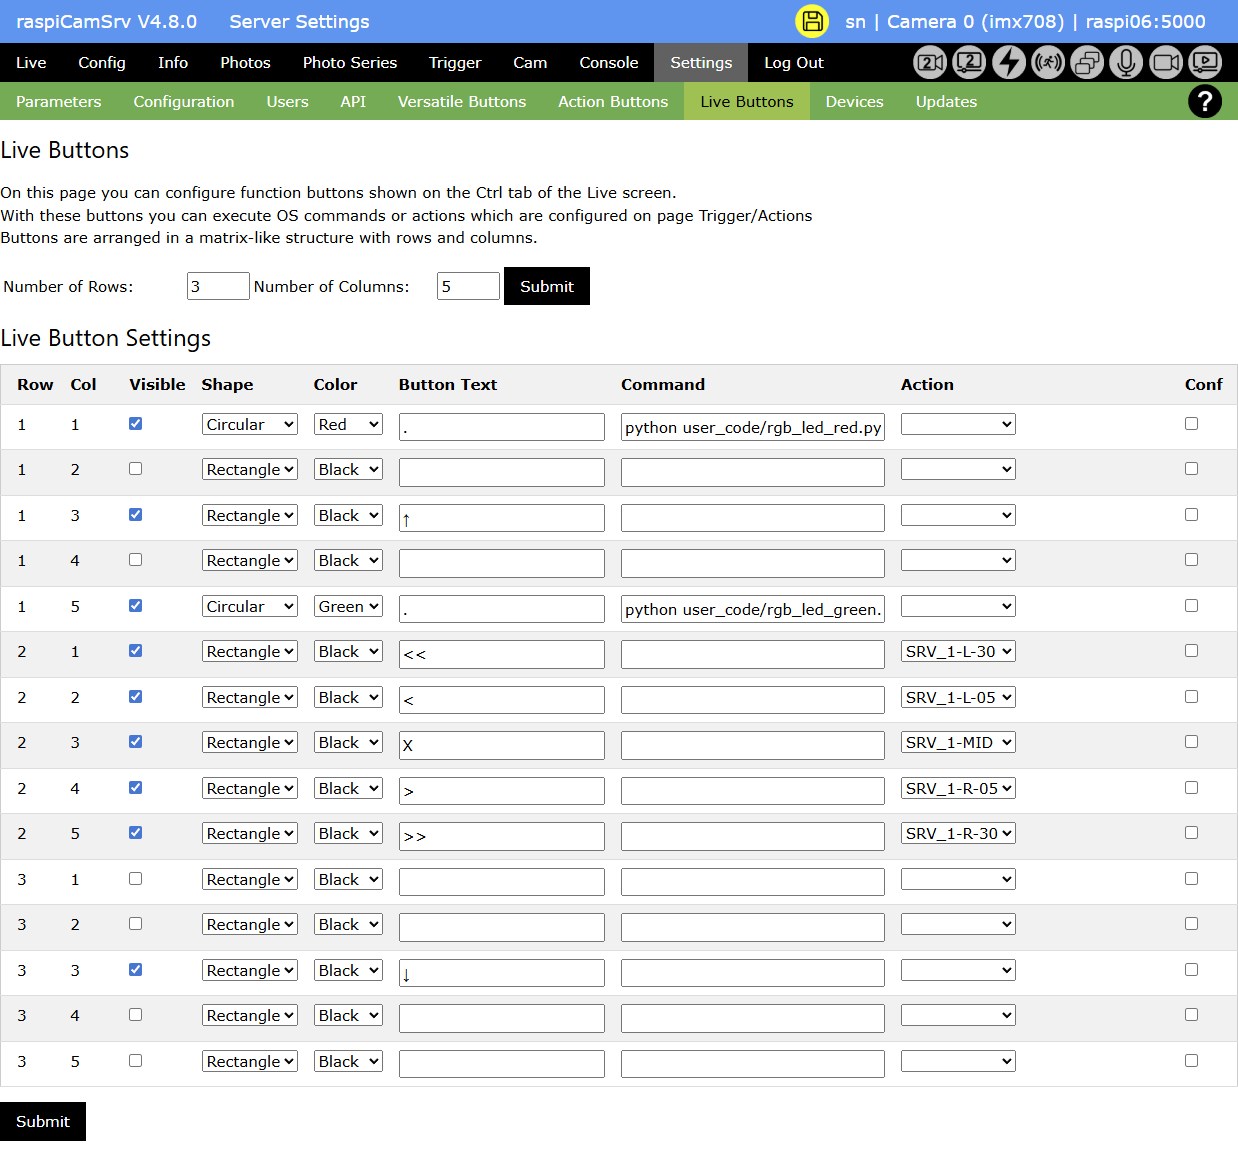Click the motion detection running-person icon
The width and height of the screenshot is (1238, 1157).
click(x=1047, y=62)
